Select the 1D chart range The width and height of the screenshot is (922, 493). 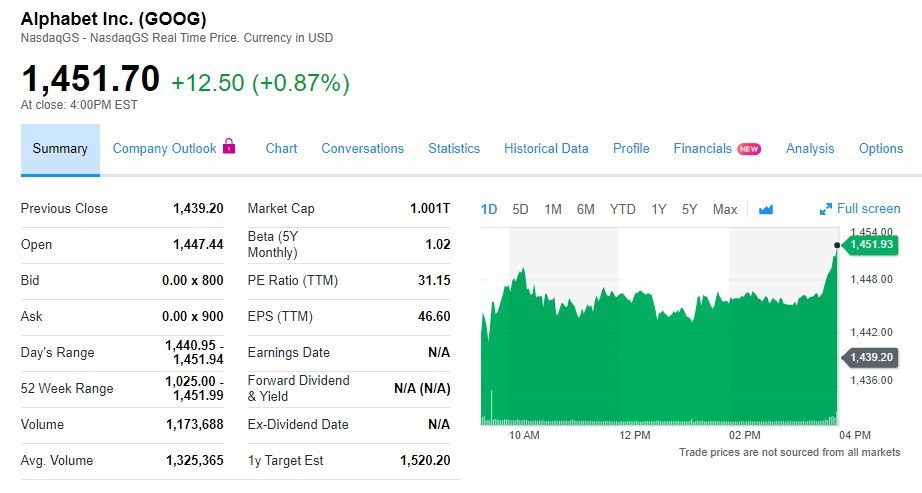coord(489,209)
